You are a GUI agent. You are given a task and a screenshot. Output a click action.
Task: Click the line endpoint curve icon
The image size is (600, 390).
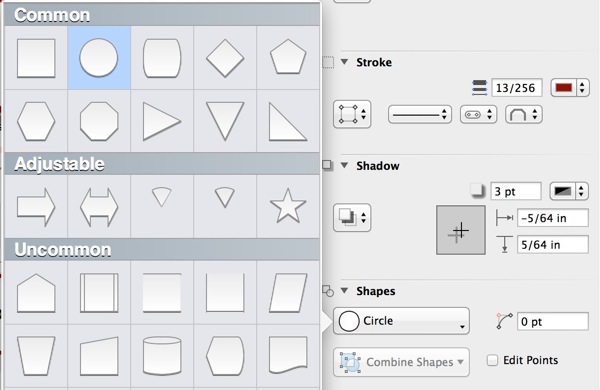pyautogui.click(x=504, y=321)
